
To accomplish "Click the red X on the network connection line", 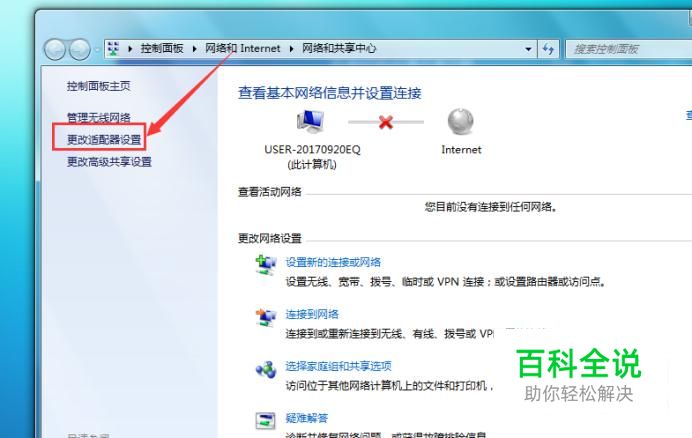I will (x=386, y=122).
